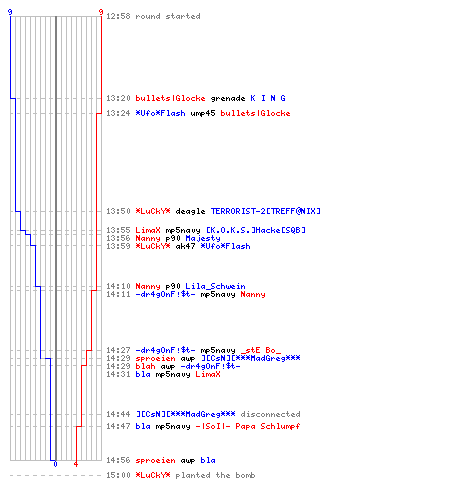Click the 14:56 timestamp marker
450x500 pixels.
point(118,460)
